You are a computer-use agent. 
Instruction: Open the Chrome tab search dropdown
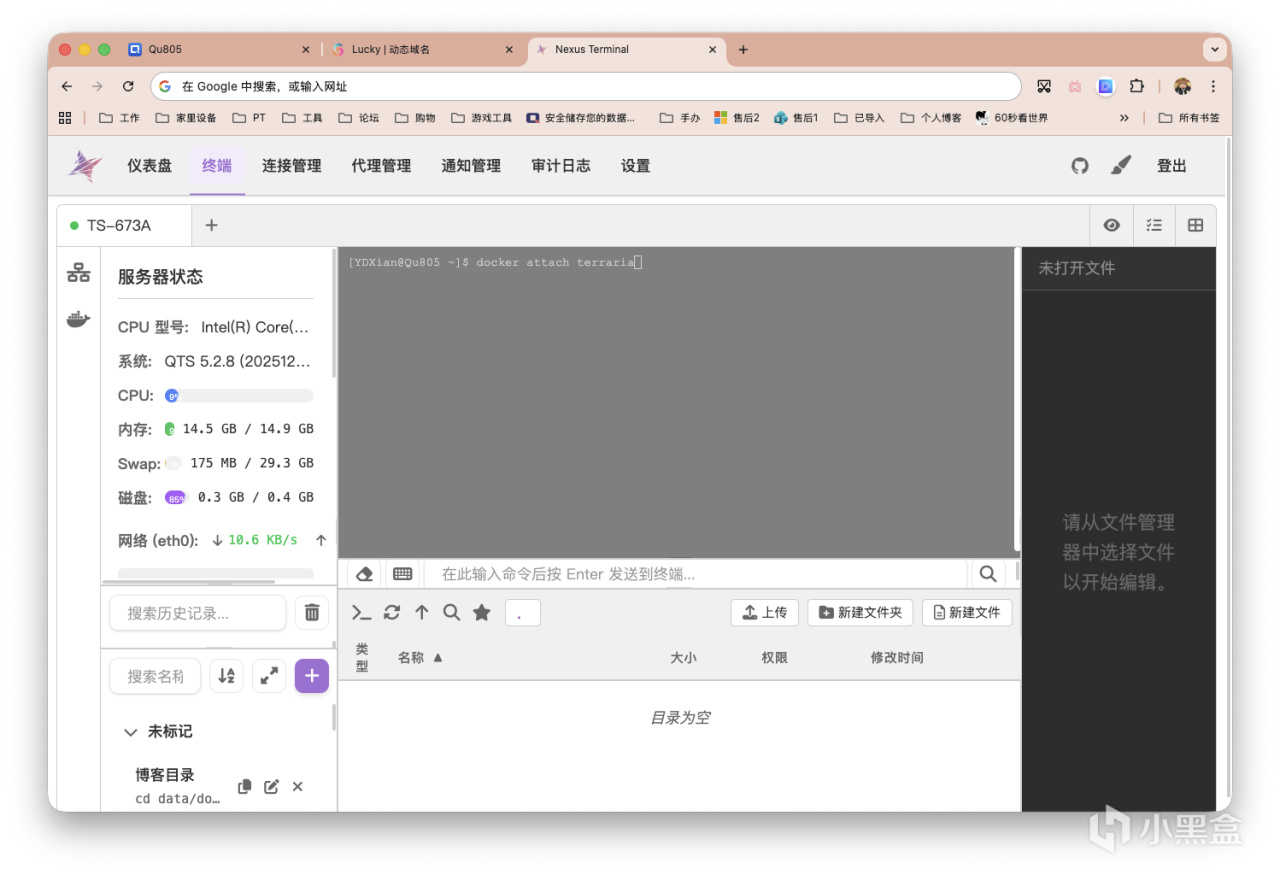click(1216, 49)
